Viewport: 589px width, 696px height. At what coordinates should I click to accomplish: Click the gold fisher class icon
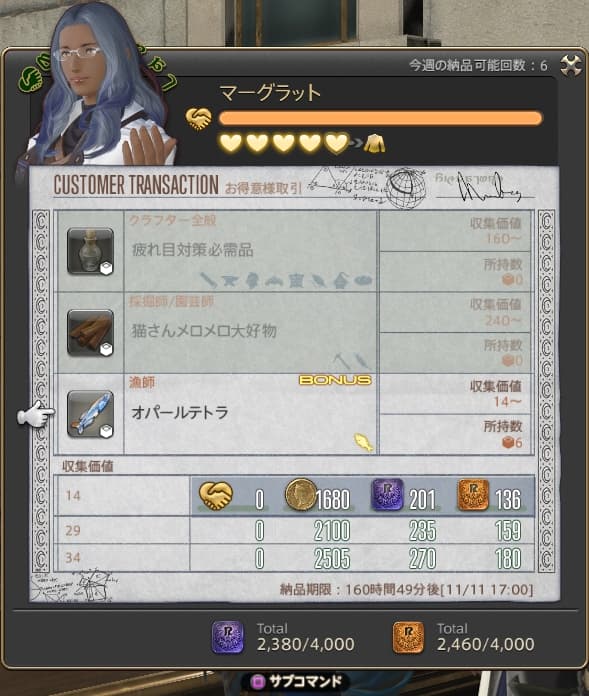click(363, 443)
